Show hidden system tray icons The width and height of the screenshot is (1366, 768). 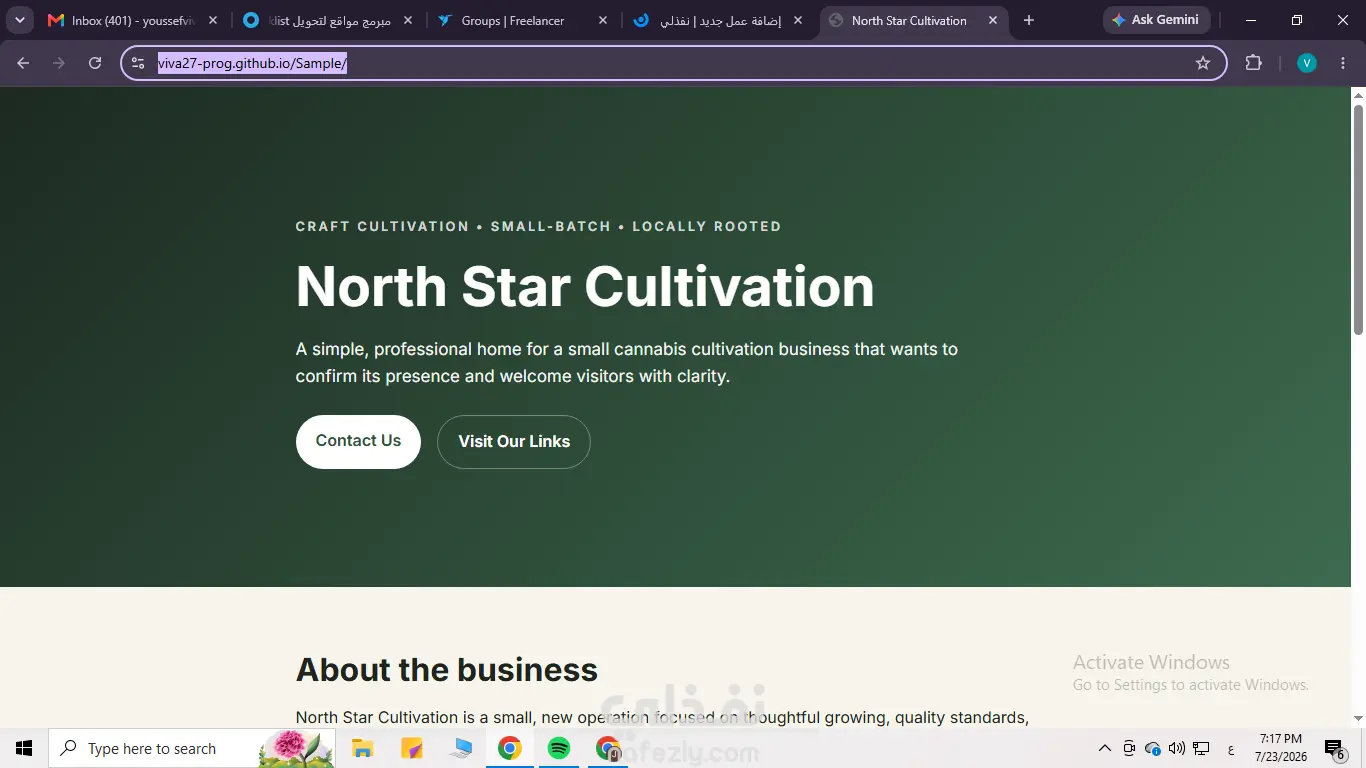[1105, 748]
